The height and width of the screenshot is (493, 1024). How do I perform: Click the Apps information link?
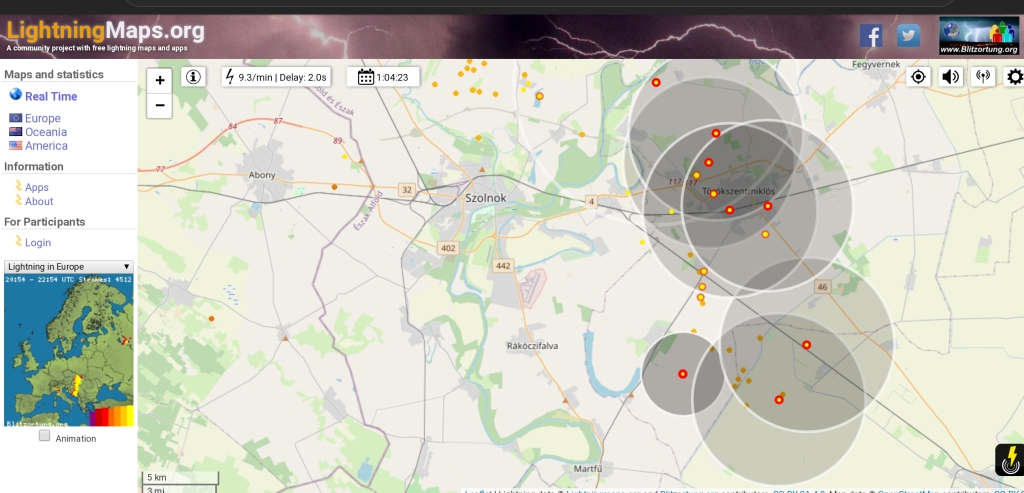(x=37, y=188)
